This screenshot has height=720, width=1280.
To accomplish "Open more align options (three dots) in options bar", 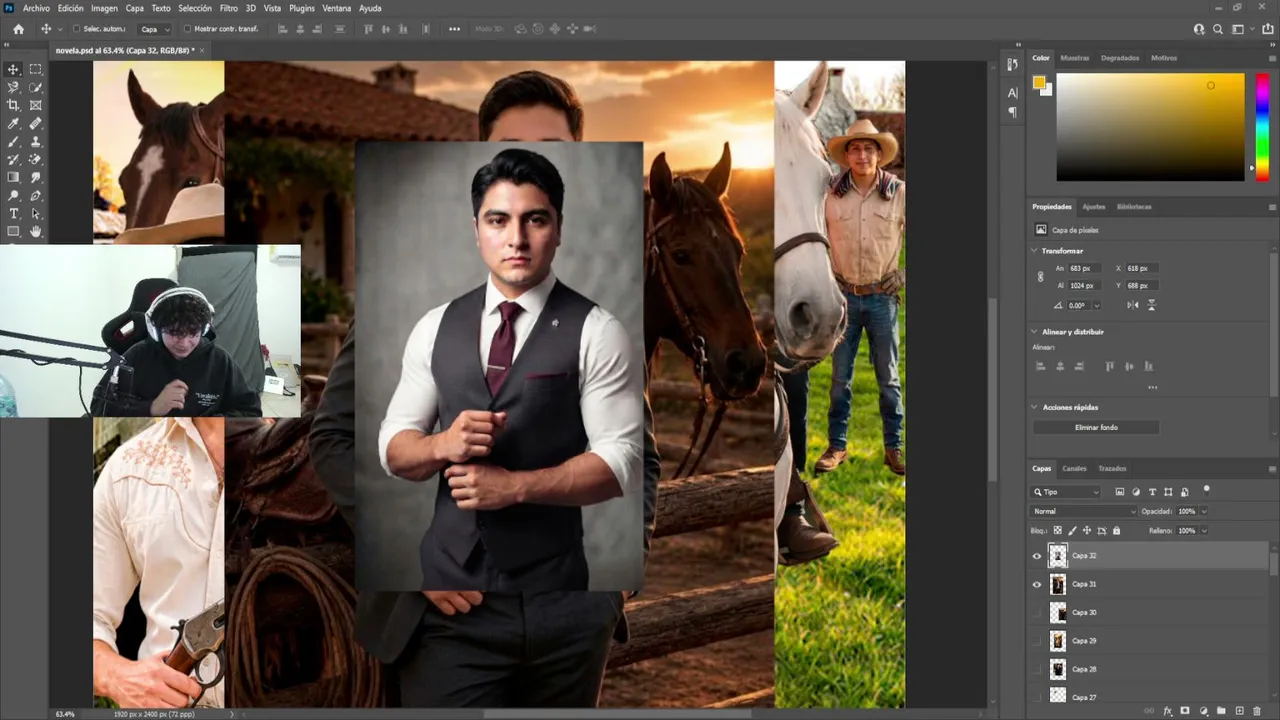I will (x=455, y=29).
